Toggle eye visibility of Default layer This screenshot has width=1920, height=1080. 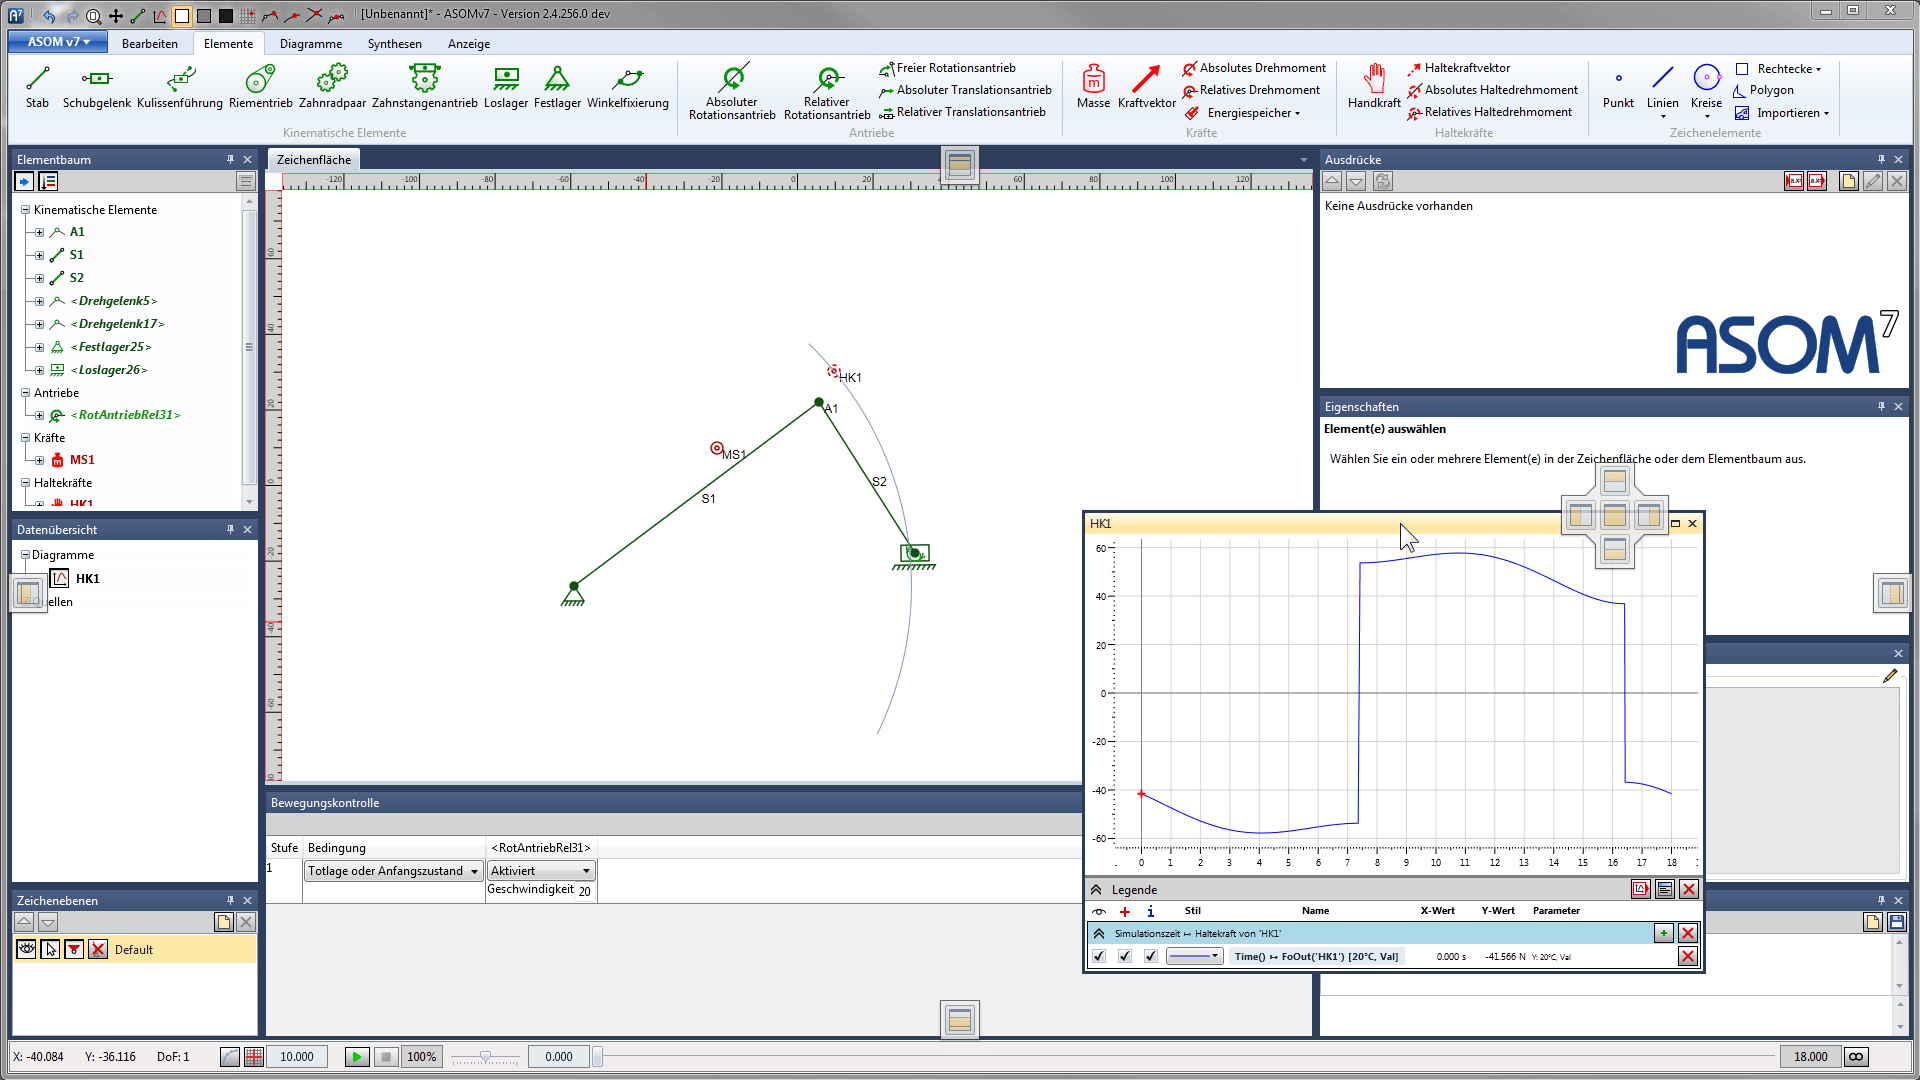coord(26,949)
